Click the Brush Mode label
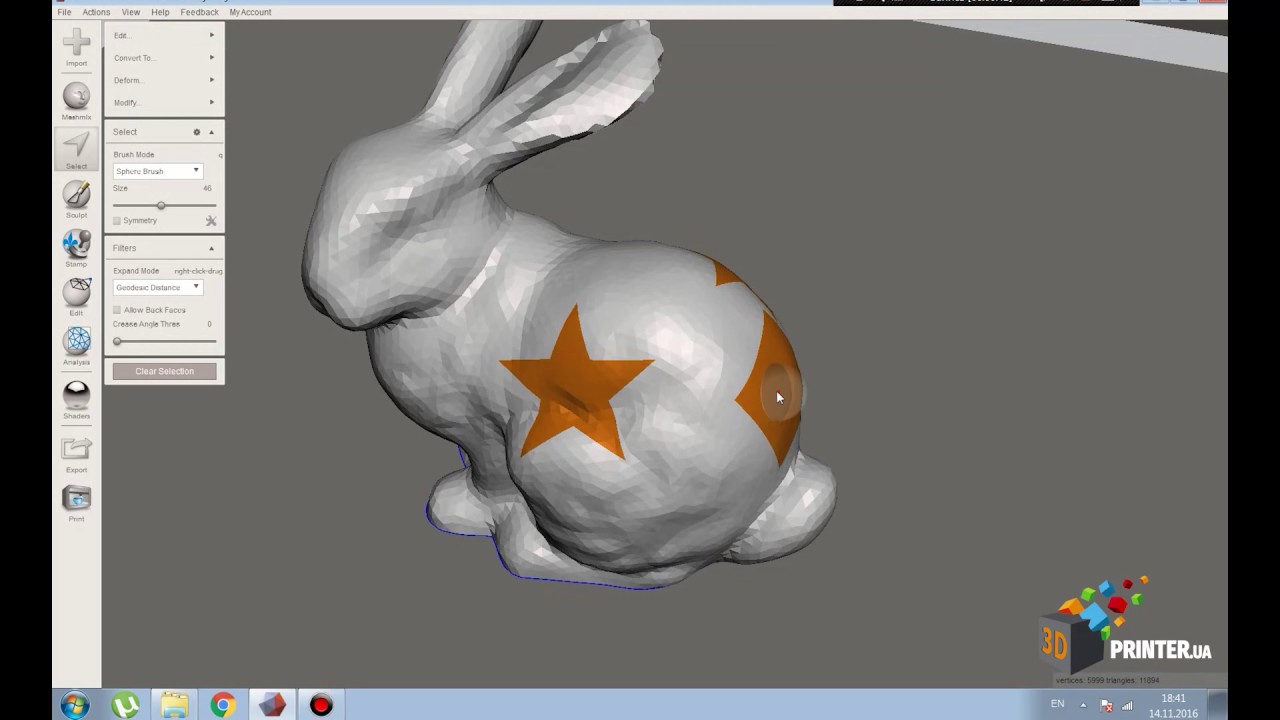Viewport: 1280px width, 720px height. (x=134, y=155)
